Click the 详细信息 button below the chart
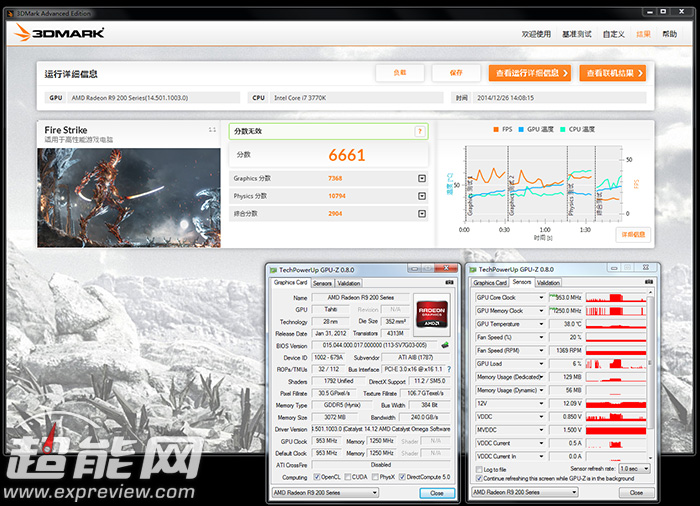The height and width of the screenshot is (506, 700). coord(633,234)
